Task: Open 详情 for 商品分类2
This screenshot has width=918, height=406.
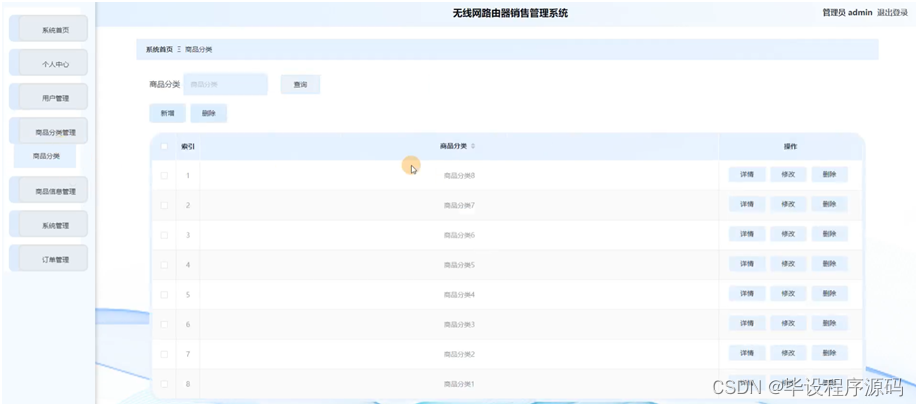Action: coord(747,353)
